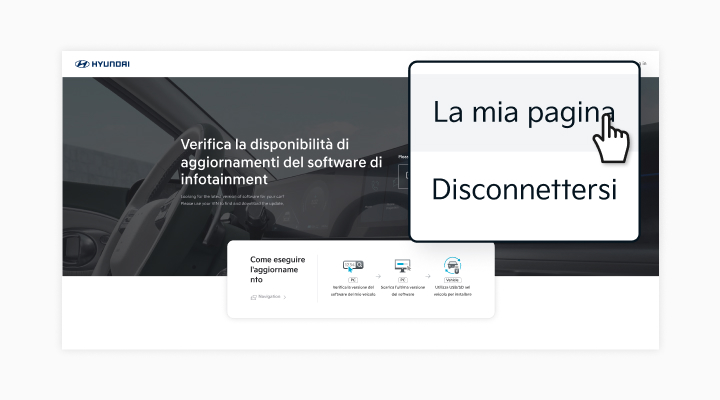Screen dimensions: 720x400
Task: Open La mia pagina from the menu
Action: (x=523, y=112)
